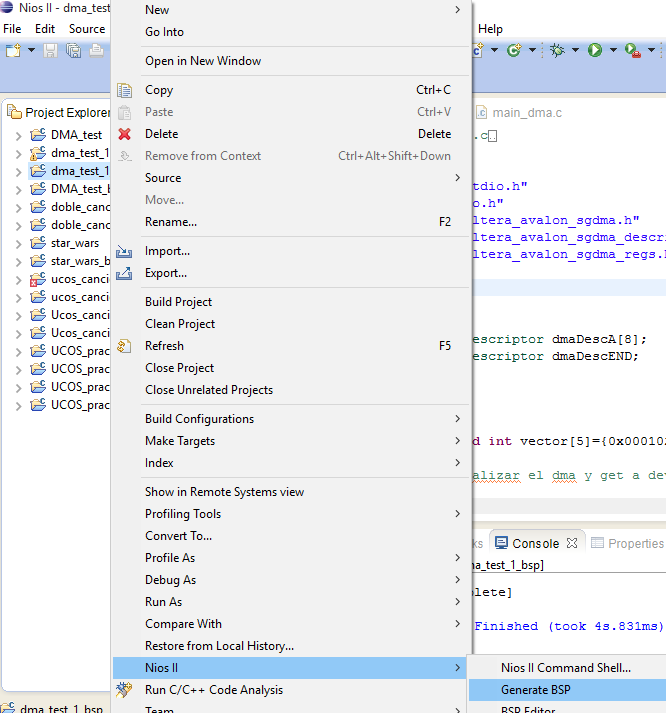Open the File menu
666x713 pixels.
click(x=12, y=29)
